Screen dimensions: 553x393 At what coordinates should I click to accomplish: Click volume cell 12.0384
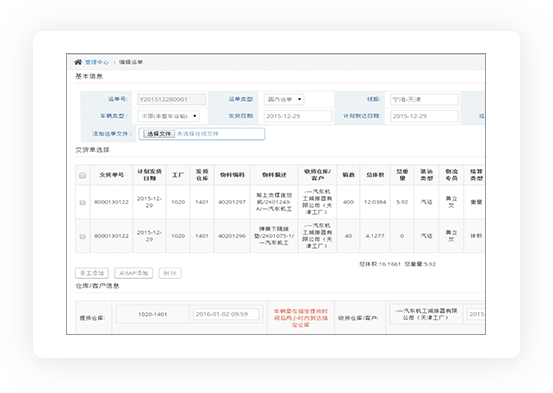click(375, 202)
